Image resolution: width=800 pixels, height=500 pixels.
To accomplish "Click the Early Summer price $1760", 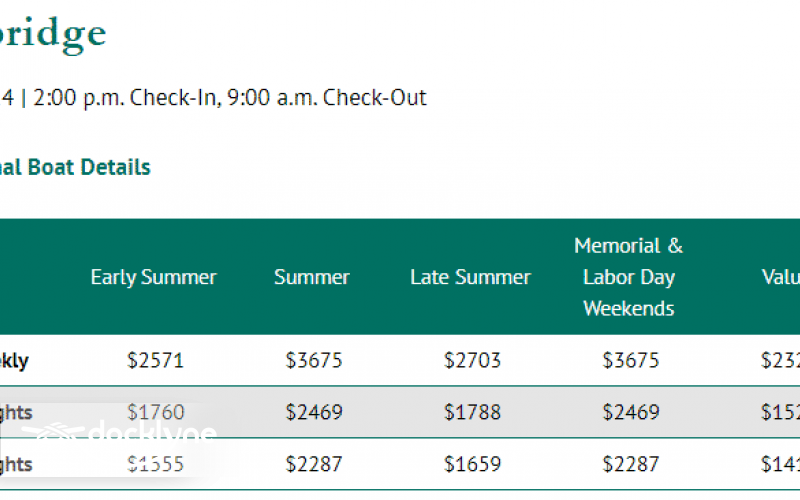I will pyautogui.click(x=156, y=411).
